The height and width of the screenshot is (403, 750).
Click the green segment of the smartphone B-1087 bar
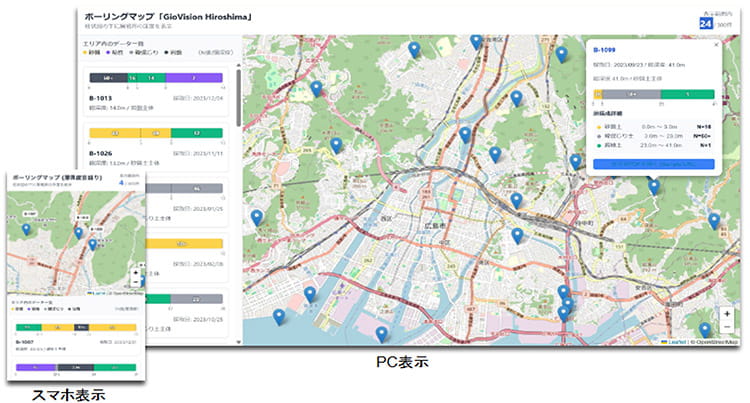tap(29, 327)
